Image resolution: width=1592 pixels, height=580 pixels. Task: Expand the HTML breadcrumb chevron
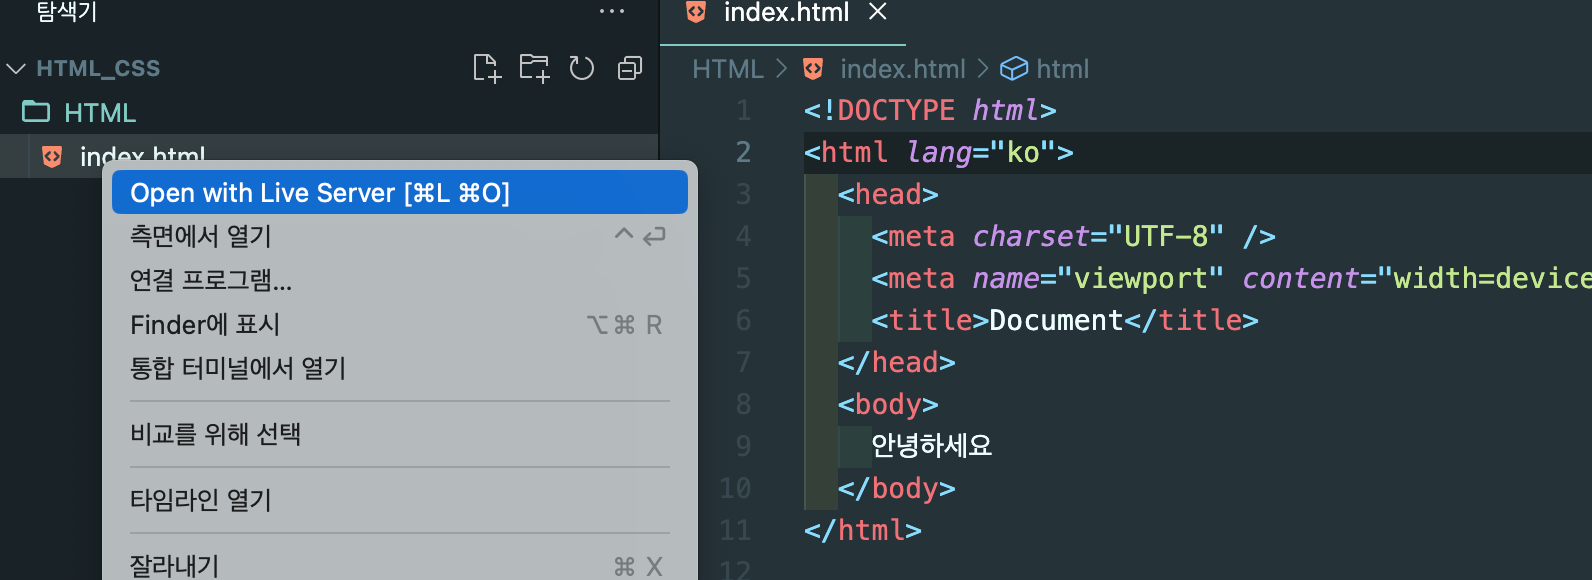(x=782, y=68)
